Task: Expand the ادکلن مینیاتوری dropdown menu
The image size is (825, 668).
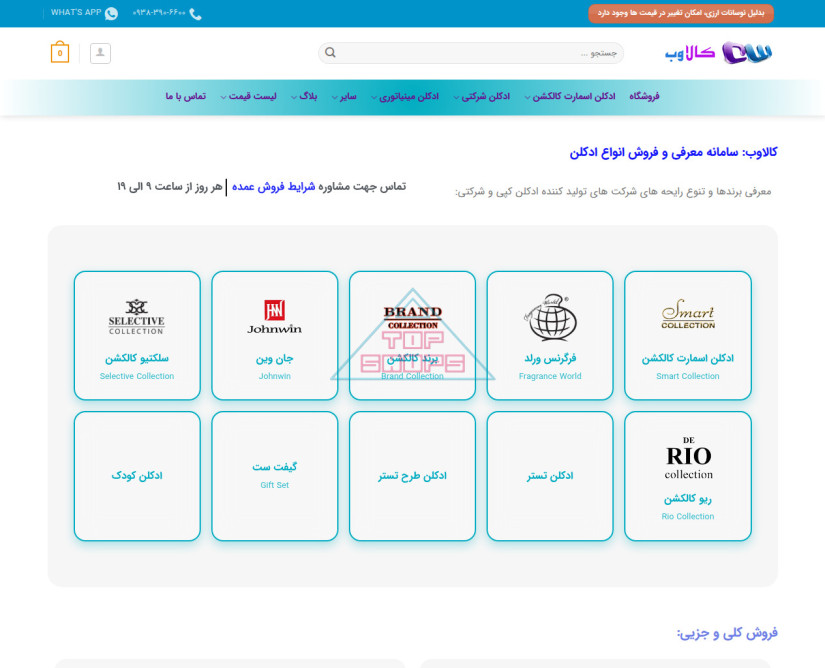Action: click(x=407, y=97)
